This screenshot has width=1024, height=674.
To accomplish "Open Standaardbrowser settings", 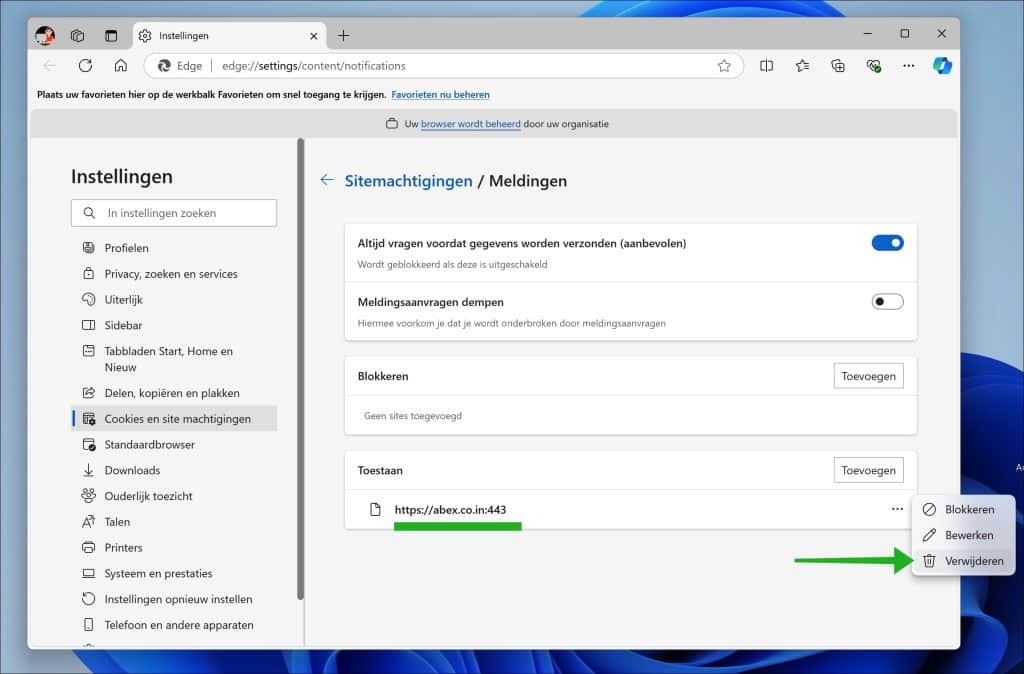I will [x=174, y=445].
